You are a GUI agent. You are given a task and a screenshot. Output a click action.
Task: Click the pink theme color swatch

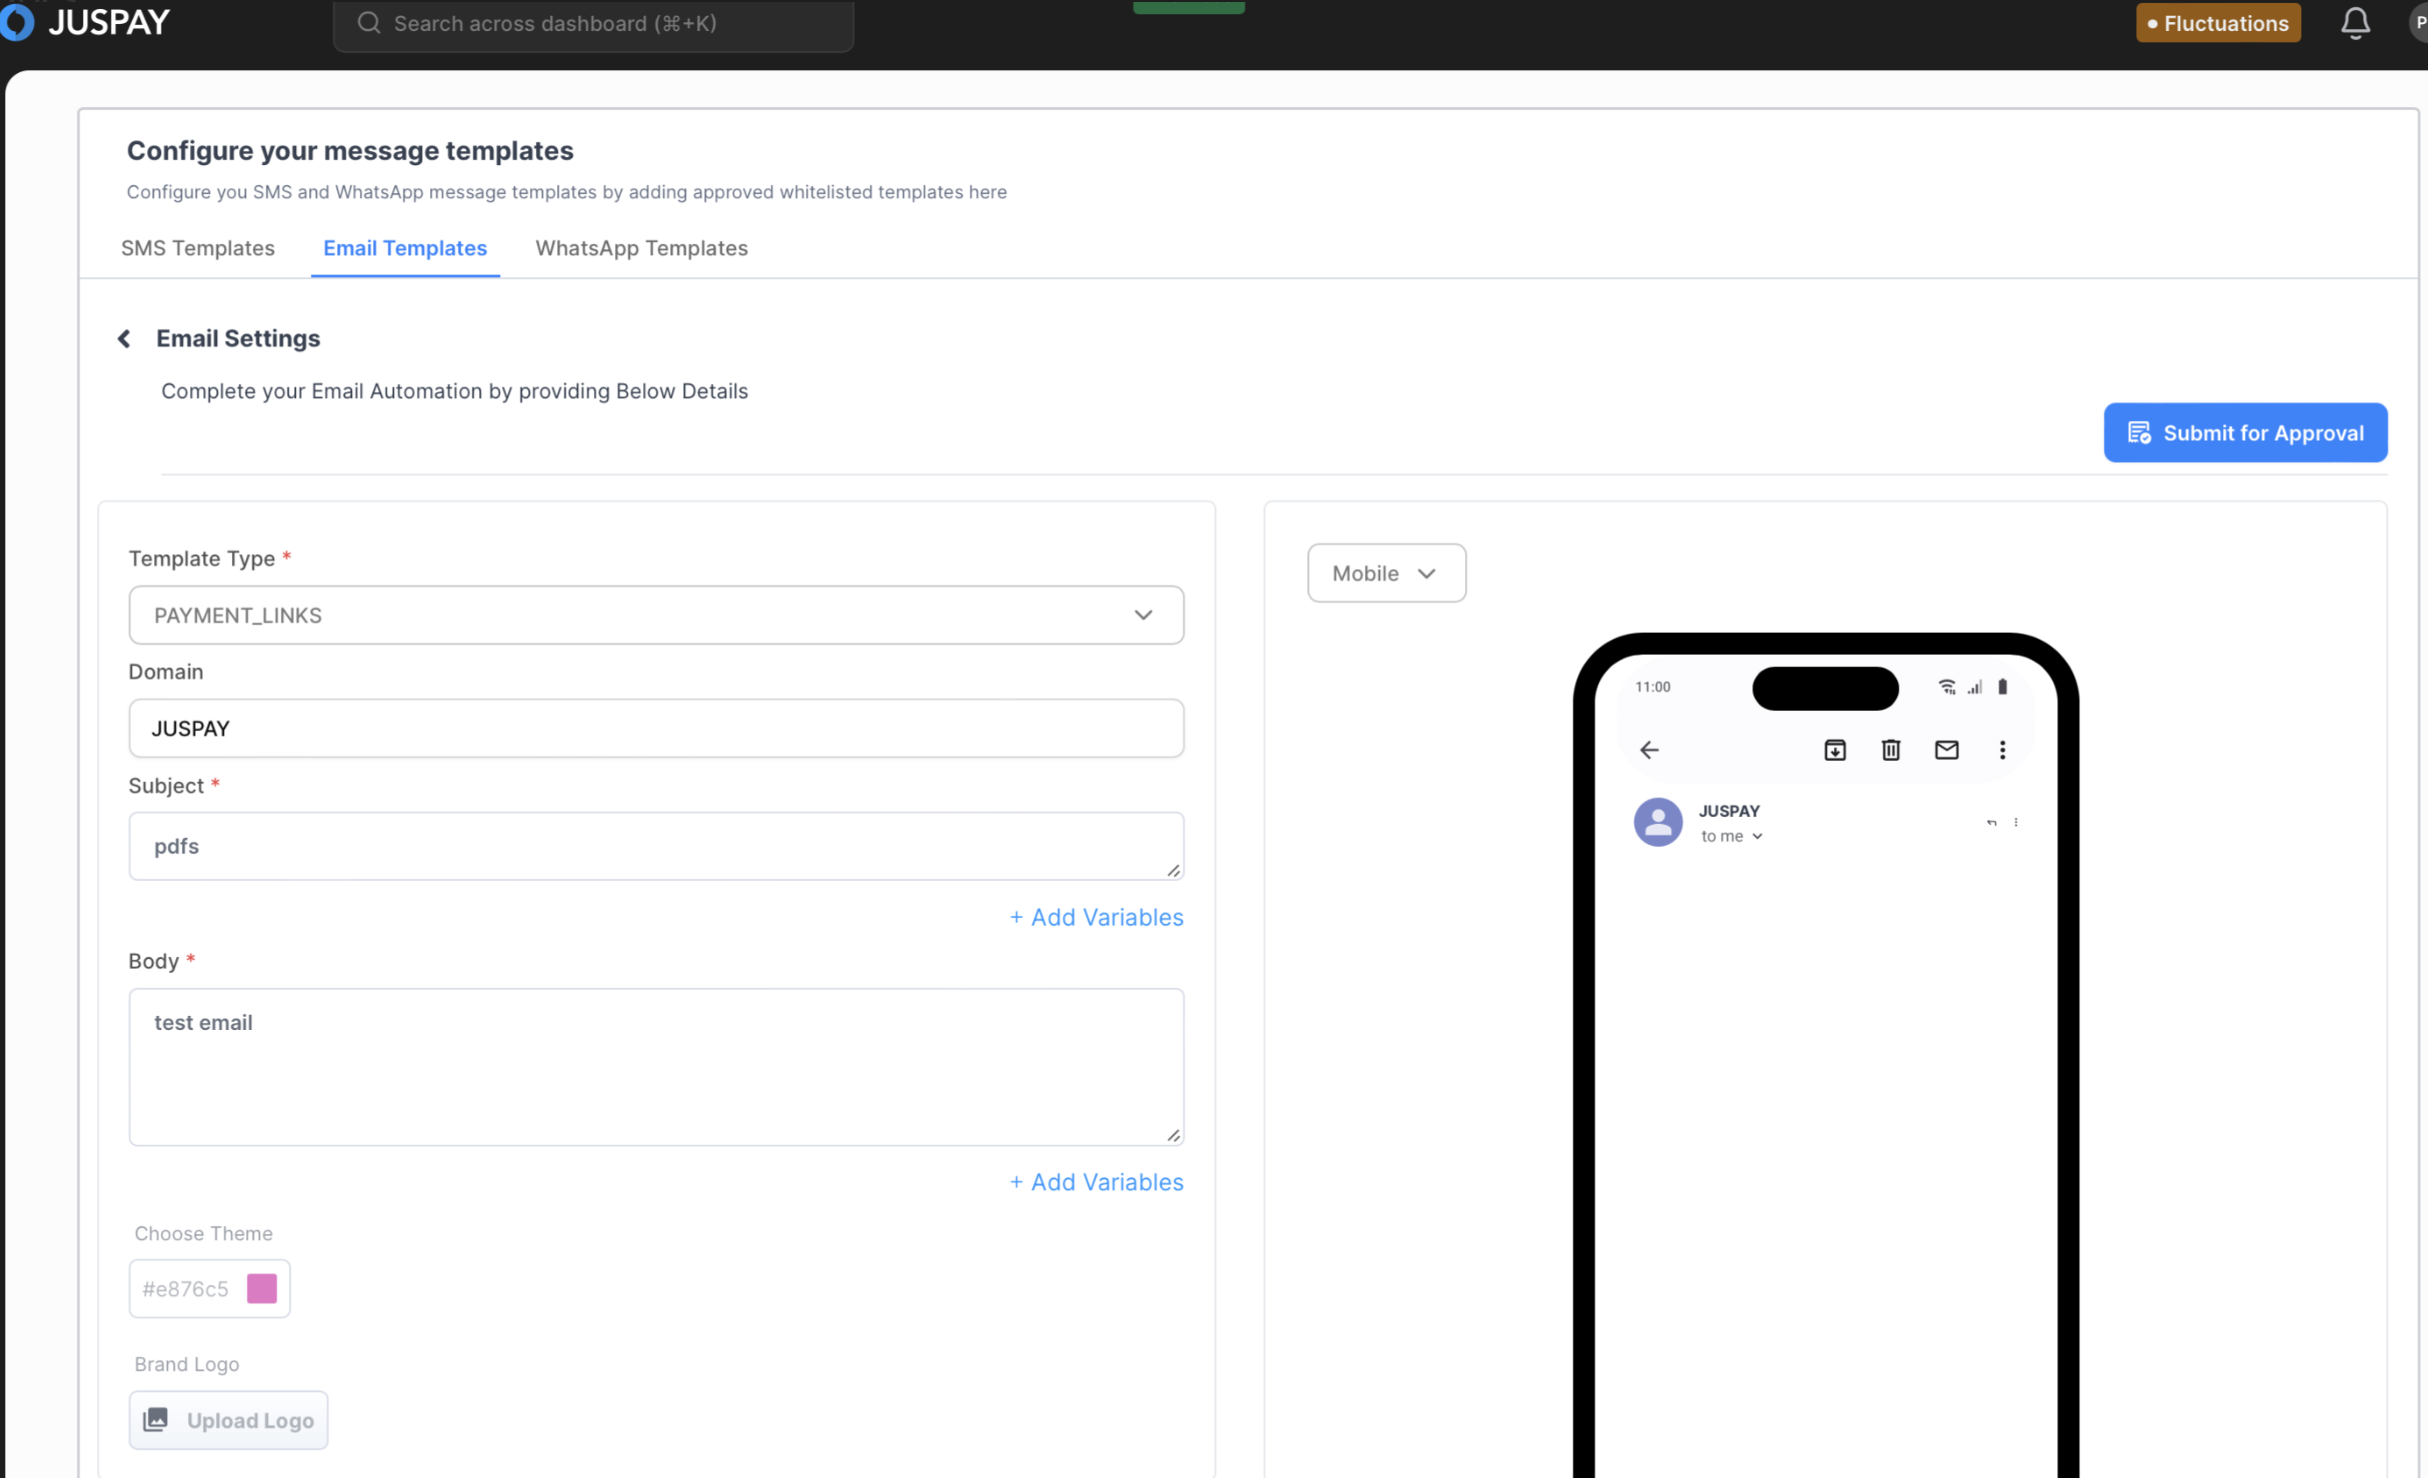click(x=262, y=1288)
